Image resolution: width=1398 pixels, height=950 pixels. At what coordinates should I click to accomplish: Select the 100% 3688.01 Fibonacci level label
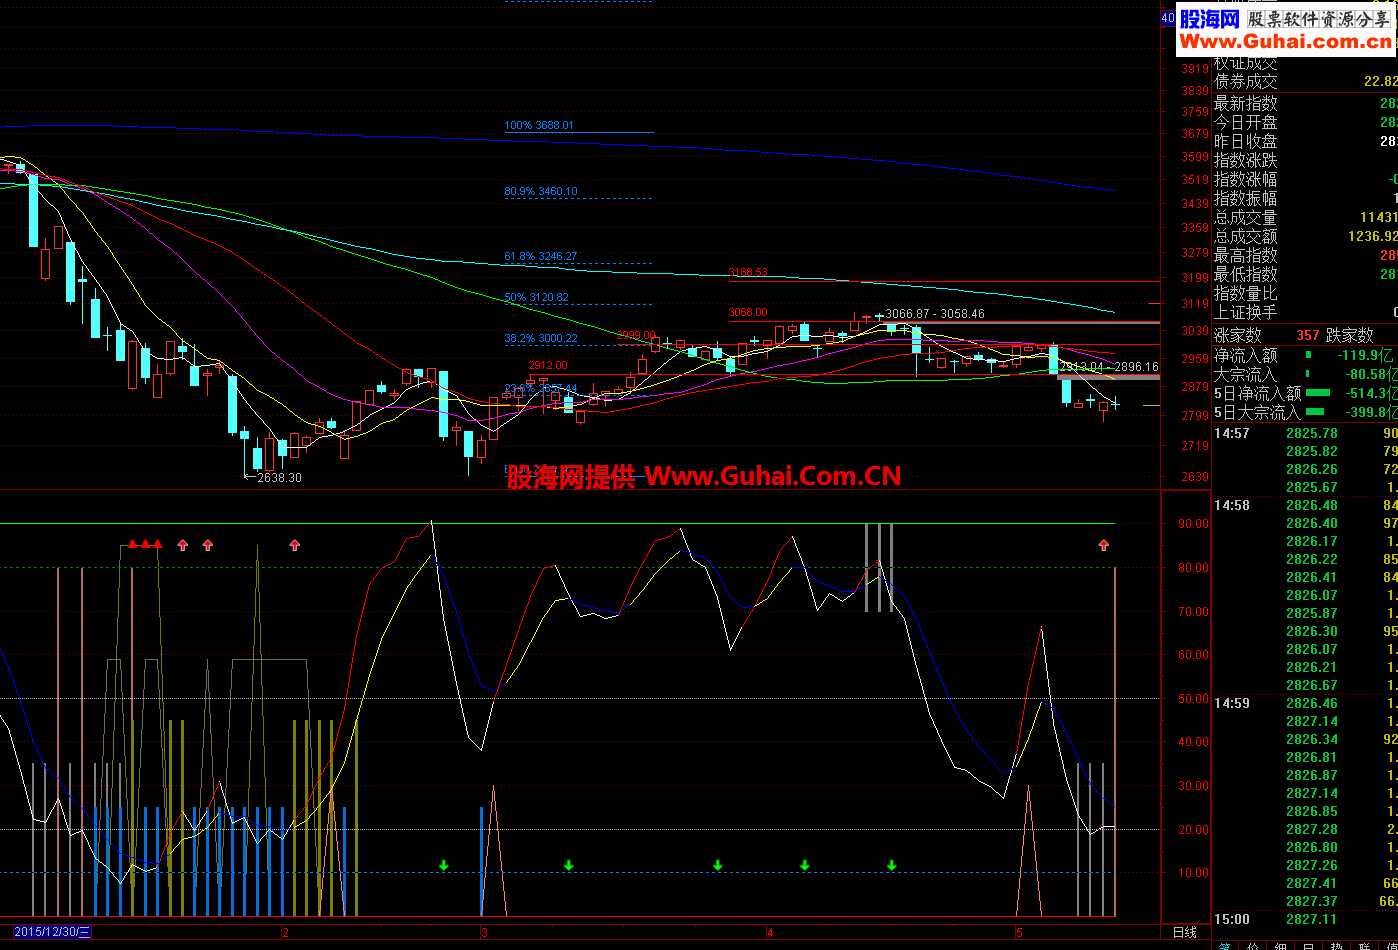539,125
